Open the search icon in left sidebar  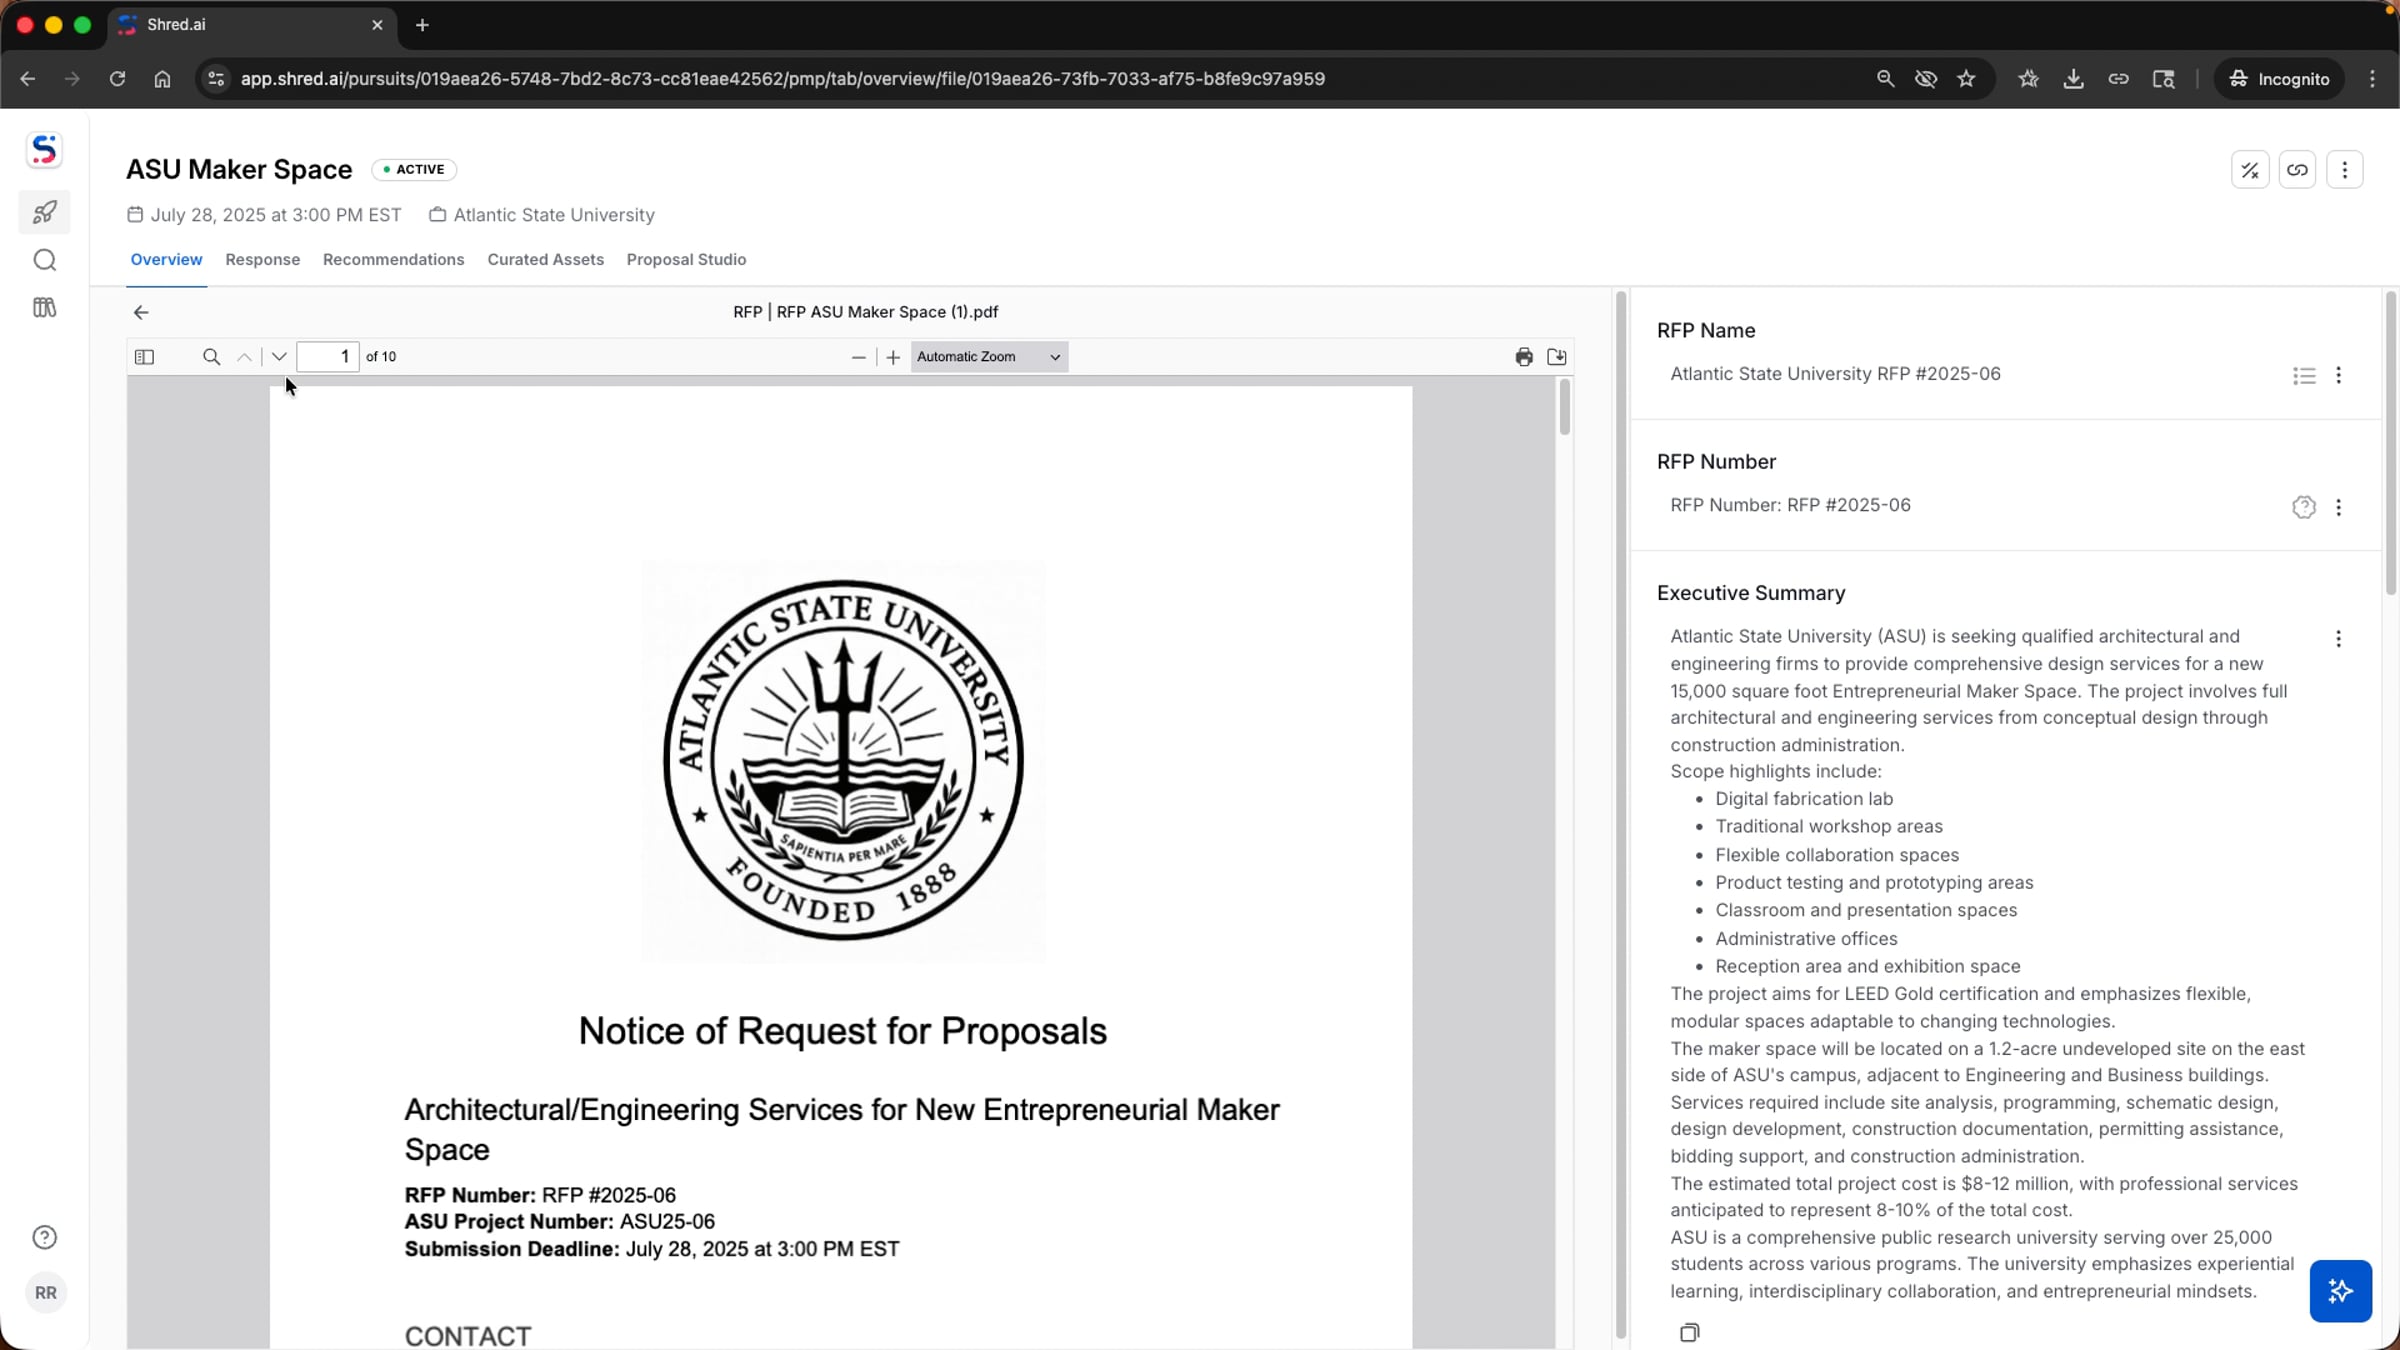point(44,260)
